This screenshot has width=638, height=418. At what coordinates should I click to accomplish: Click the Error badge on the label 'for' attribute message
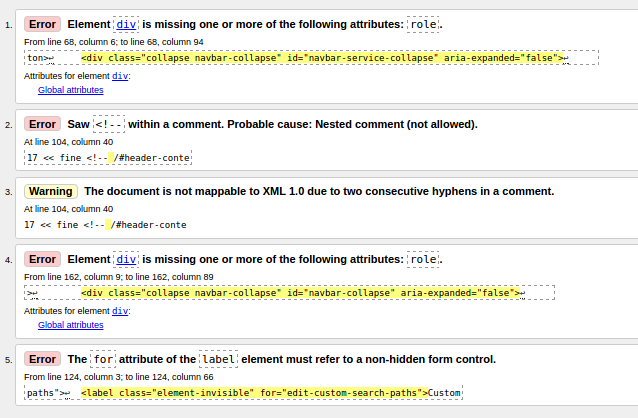[42, 359]
